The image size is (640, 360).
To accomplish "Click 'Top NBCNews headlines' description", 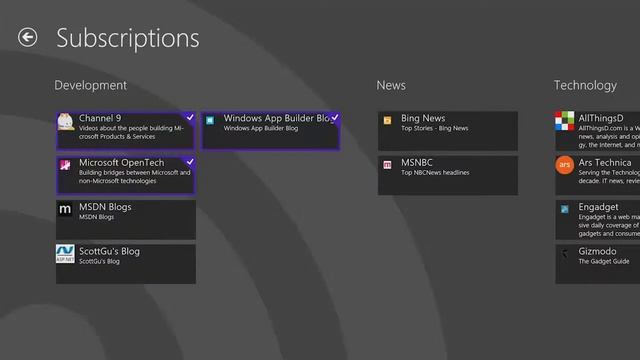I will (x=435, y=173).
